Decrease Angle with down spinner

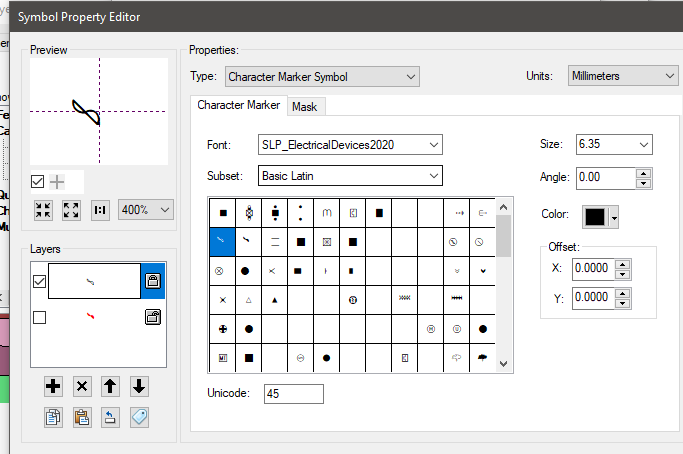(x=643, y=183)
